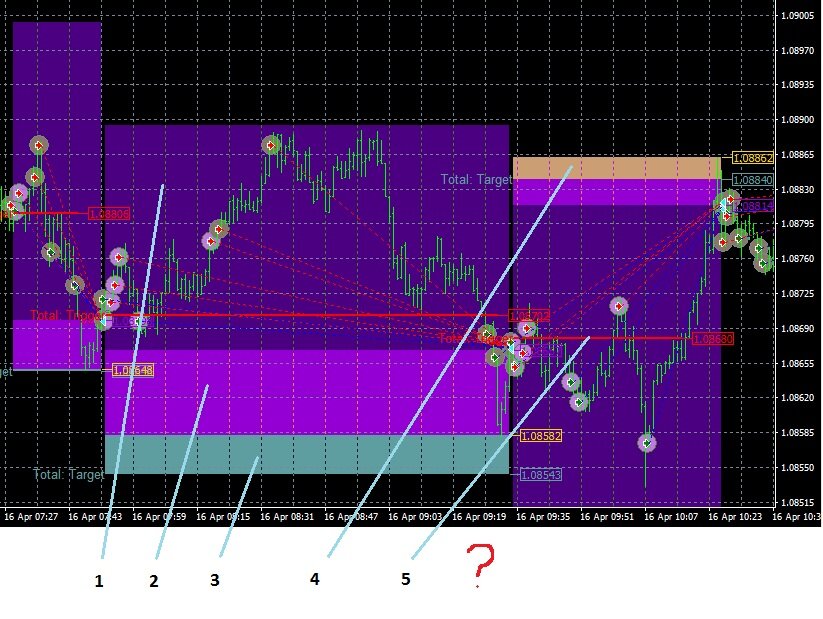Click the red Total: Trigger text at left
Image resolution: width=823 pixels, height=619 pixels.
67,316
